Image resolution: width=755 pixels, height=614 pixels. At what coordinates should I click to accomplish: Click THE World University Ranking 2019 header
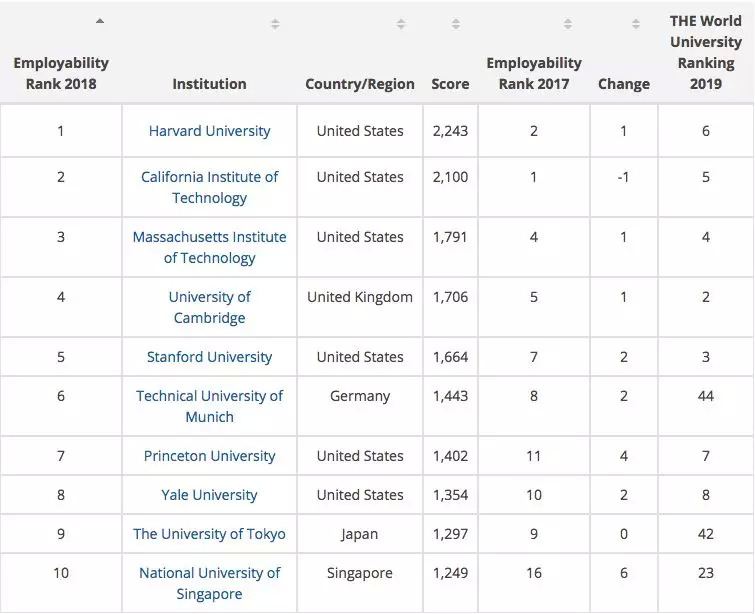tap(705, 51)
